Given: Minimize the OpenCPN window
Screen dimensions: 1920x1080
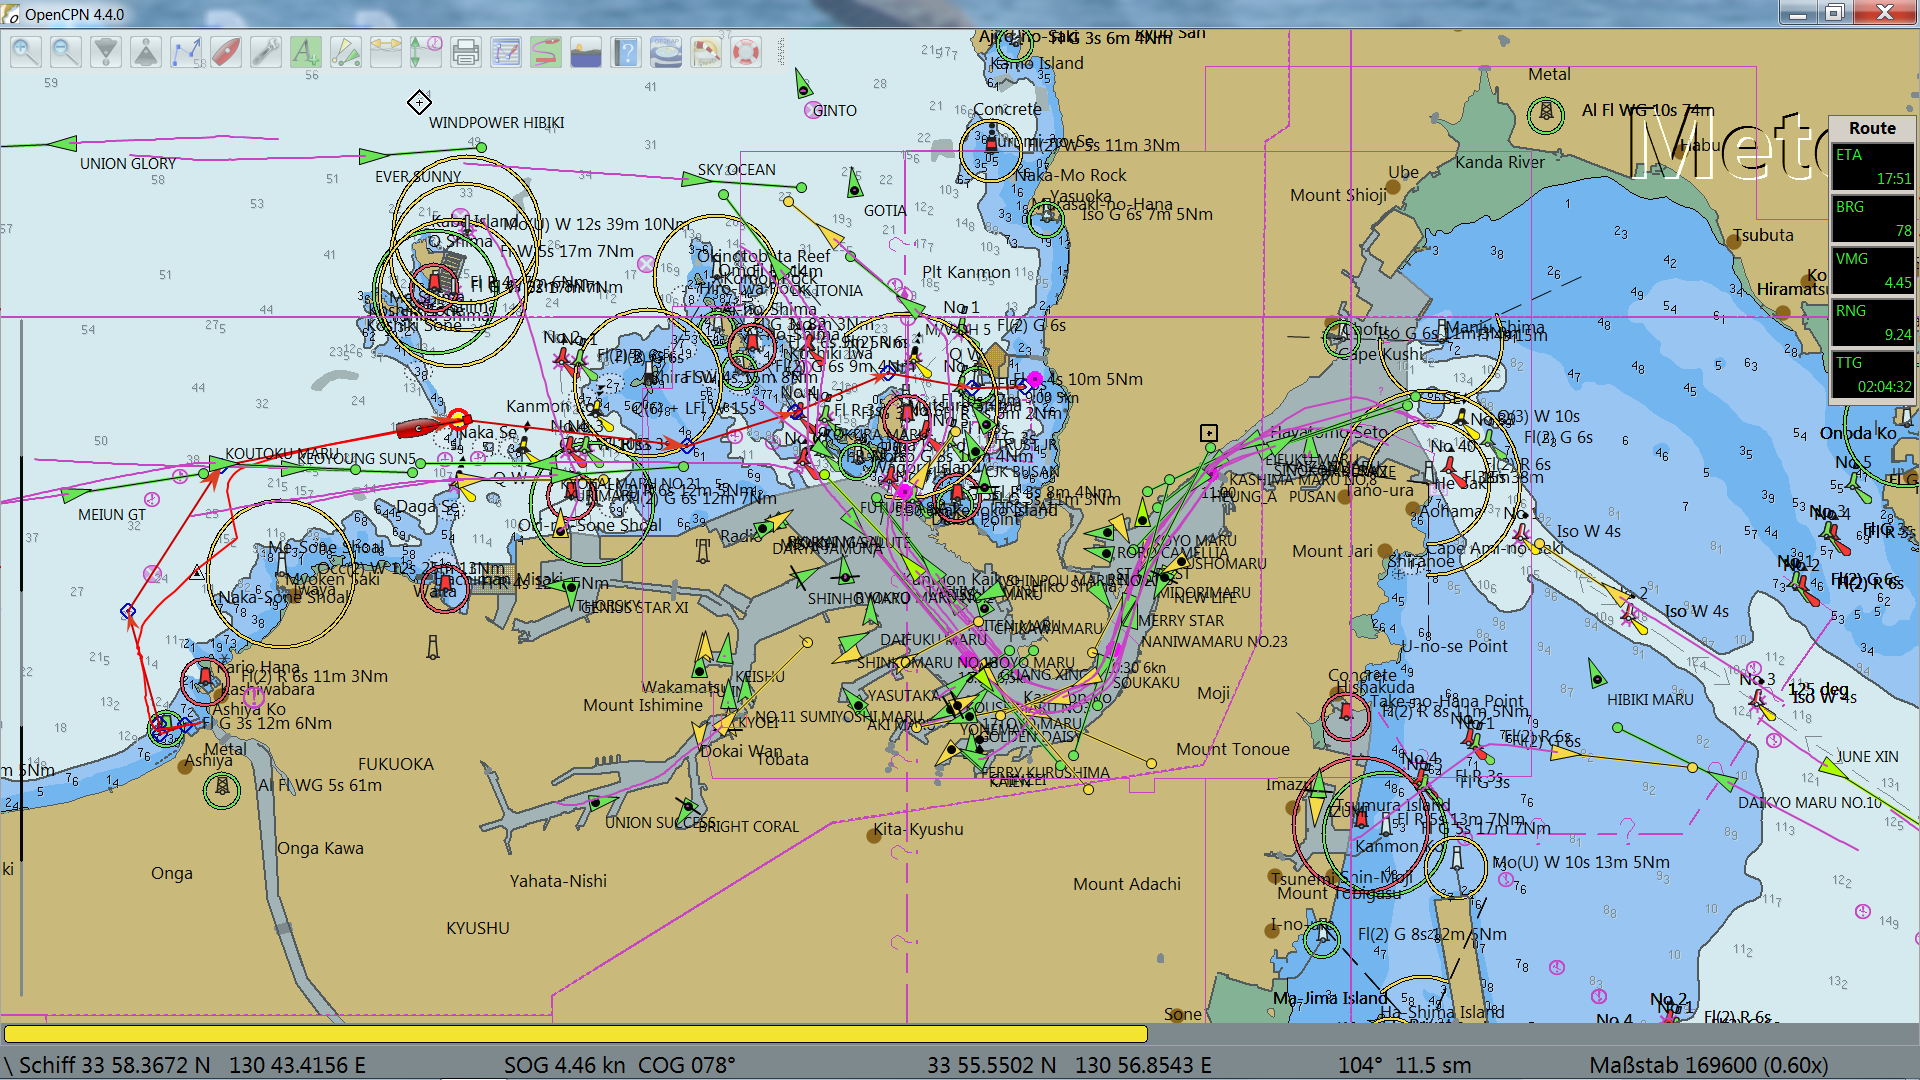Looking at the screenshot, I should 1797,12.
